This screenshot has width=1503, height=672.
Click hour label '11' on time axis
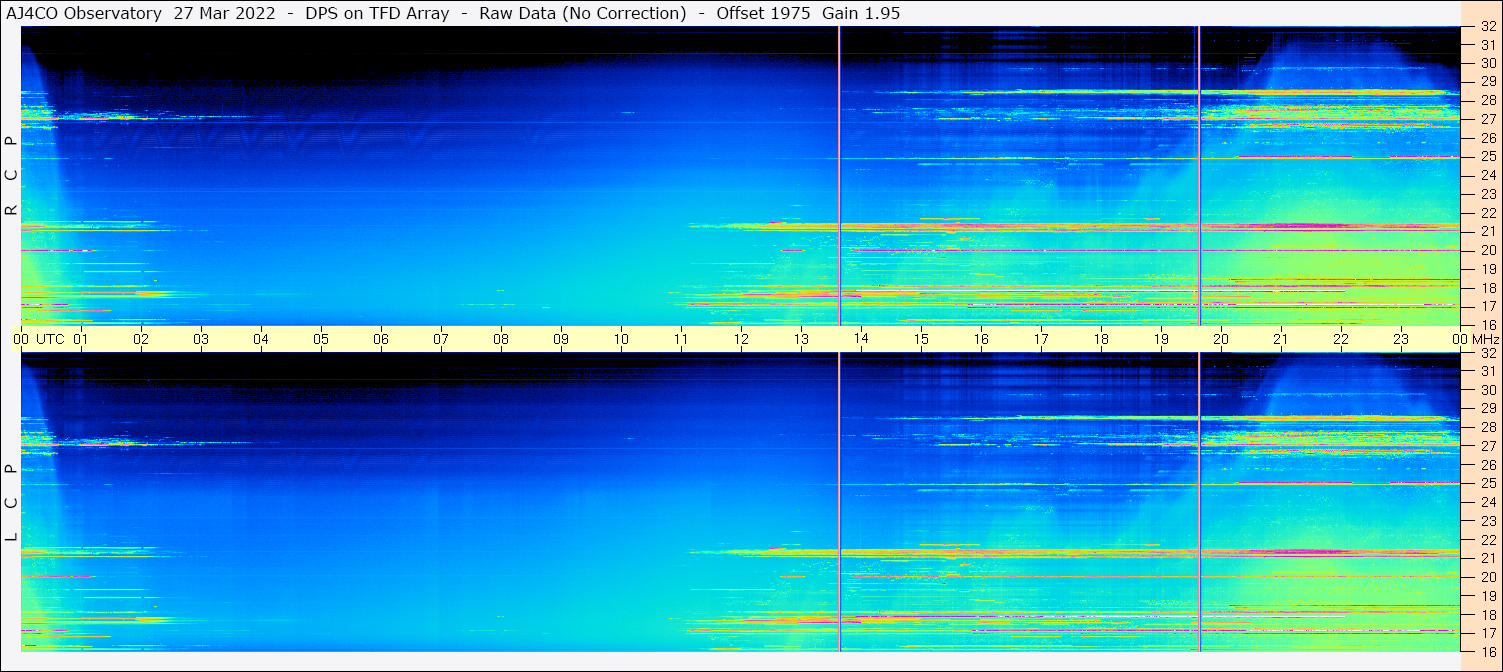tap(681, 339)
